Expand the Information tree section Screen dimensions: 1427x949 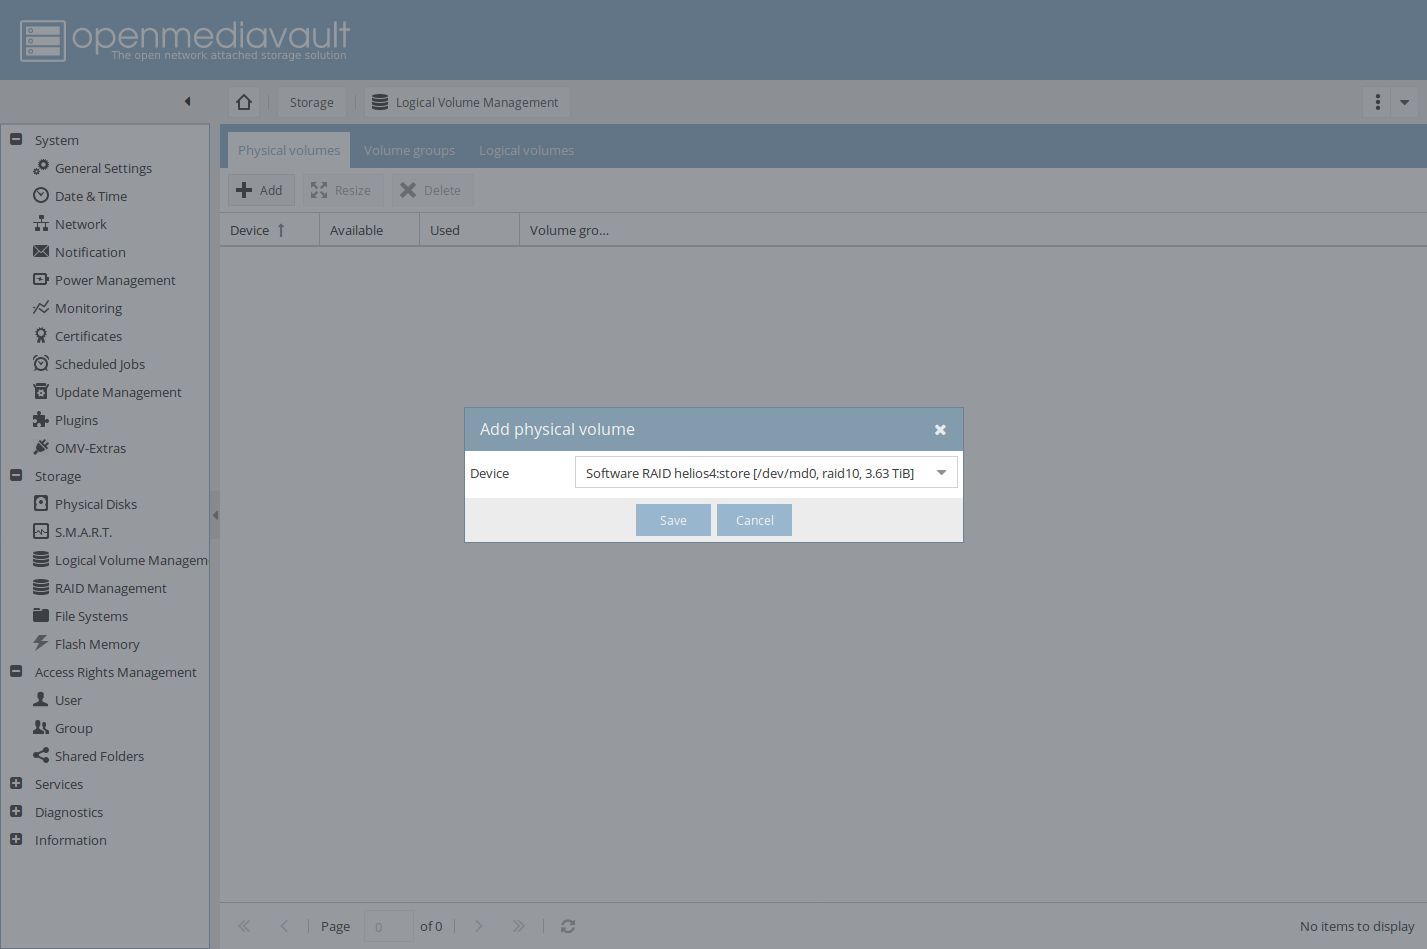16,839
